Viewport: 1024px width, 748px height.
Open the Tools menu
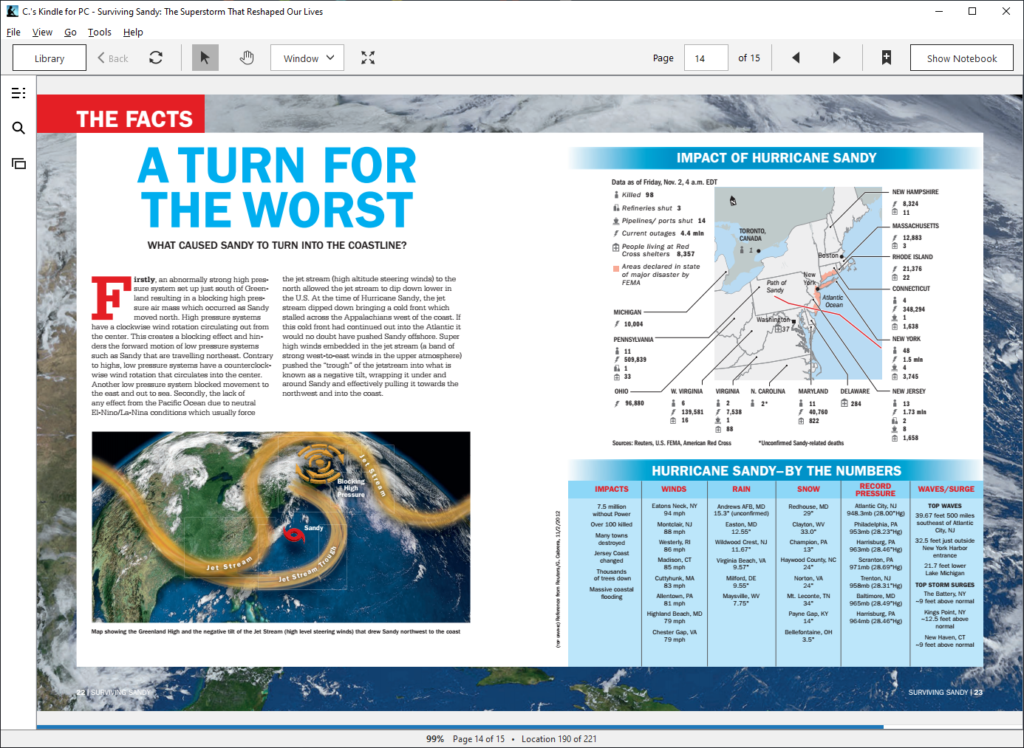pyautogui.click(x=99, y=32)
